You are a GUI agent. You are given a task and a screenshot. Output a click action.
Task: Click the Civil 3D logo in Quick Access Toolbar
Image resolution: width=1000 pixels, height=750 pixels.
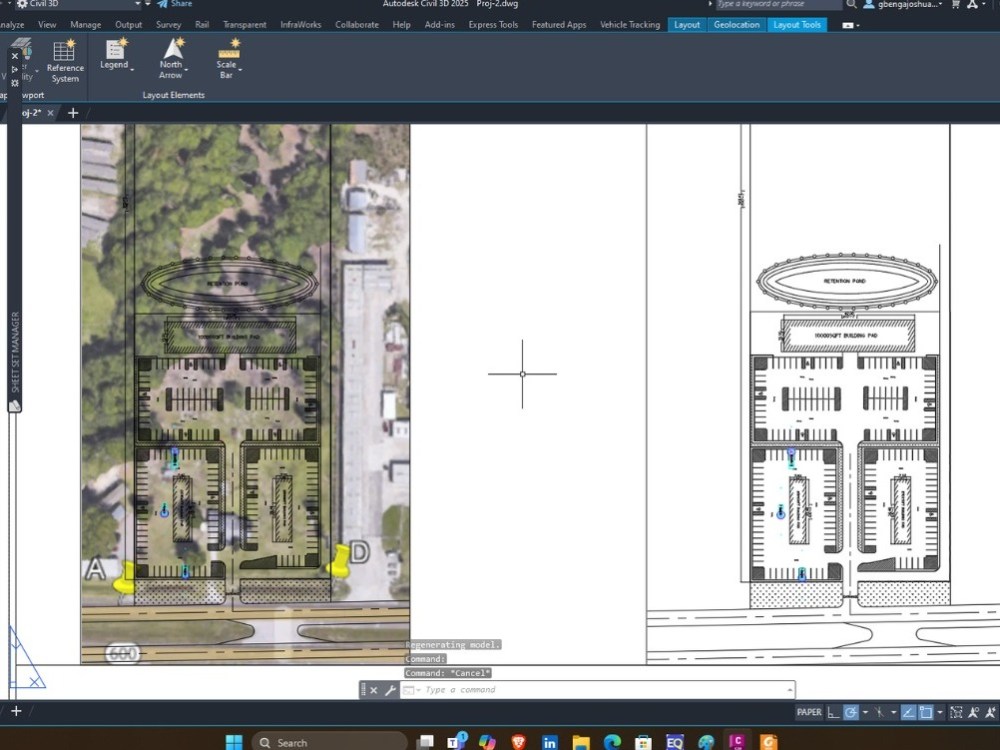click(x=23, y=4)
